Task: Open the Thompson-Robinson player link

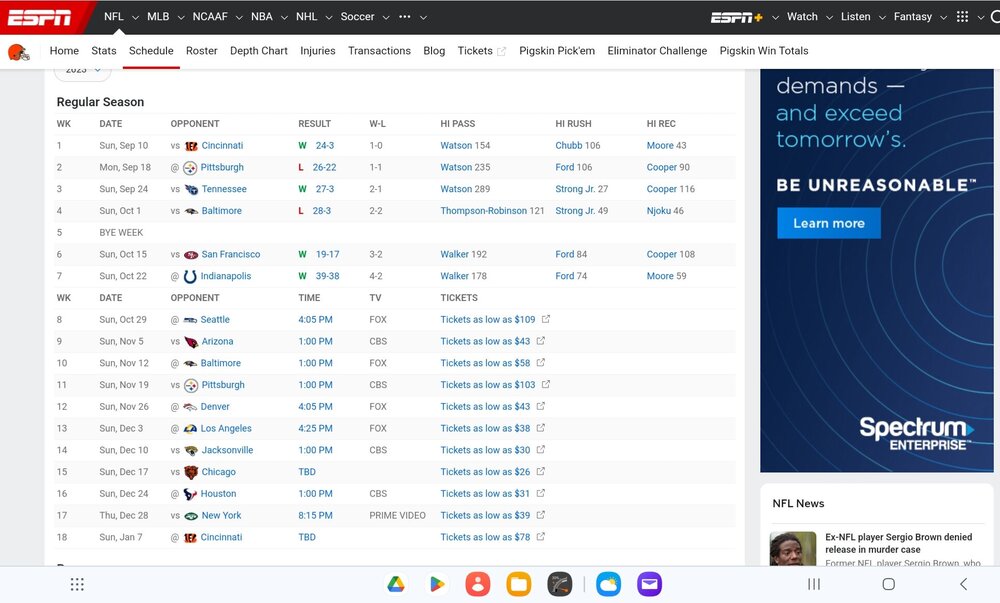Action: point(483,210)
